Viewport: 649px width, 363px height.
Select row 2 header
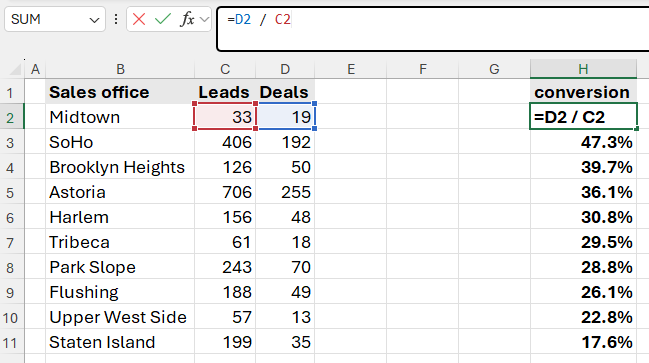(x=11, y=118)
